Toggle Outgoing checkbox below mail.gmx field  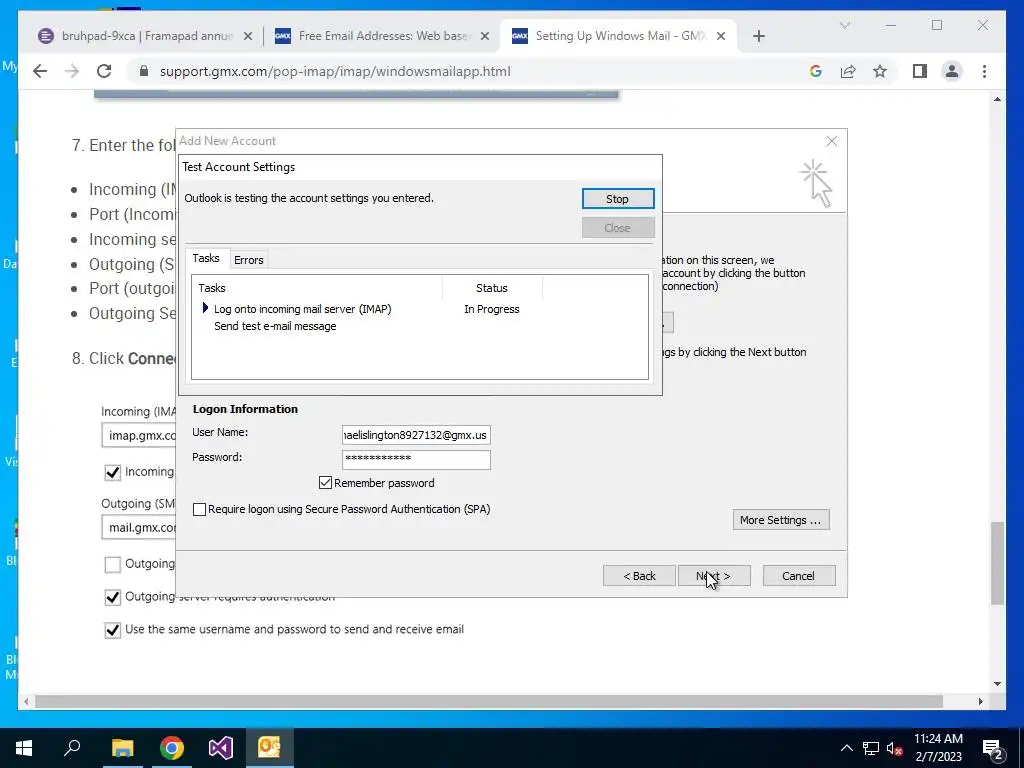[112, 564]
